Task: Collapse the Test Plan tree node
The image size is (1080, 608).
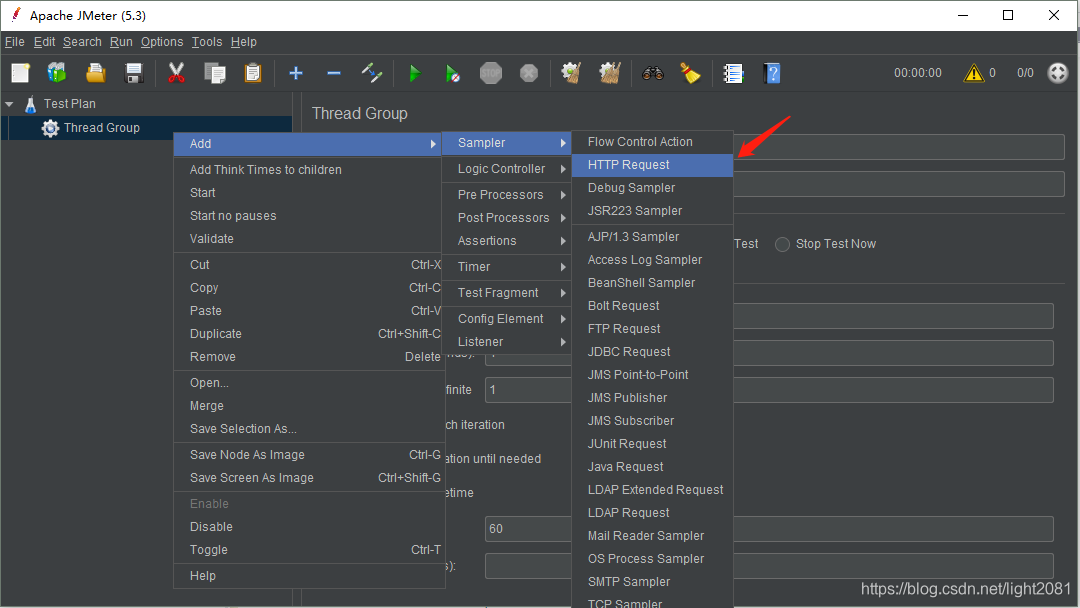Action: pyautogui.click(x=9, y=104)
